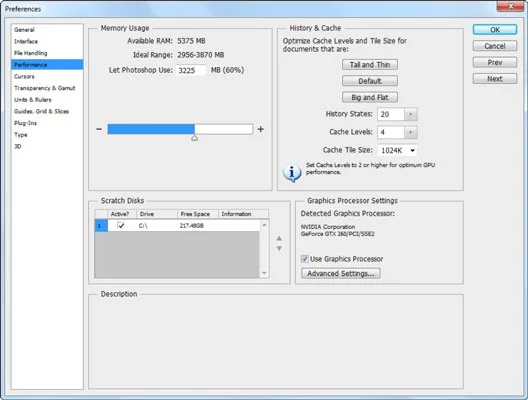Image resolution: width=528 pixels, height=400 pixels.
Task: Click the C:\ drive cell
Action: [143, 226]
